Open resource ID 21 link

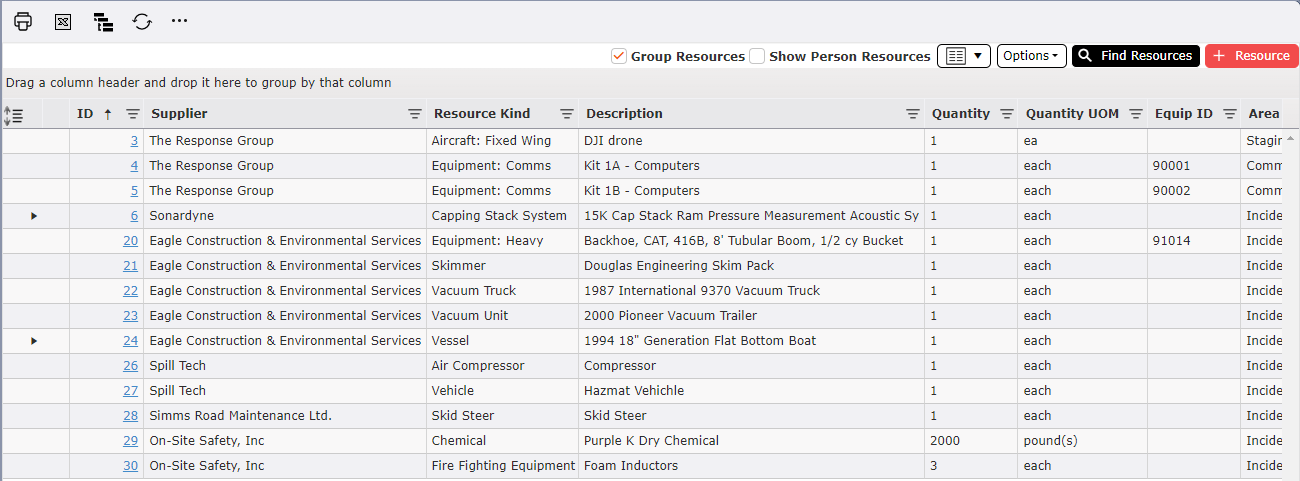click(x=131, y=266)
